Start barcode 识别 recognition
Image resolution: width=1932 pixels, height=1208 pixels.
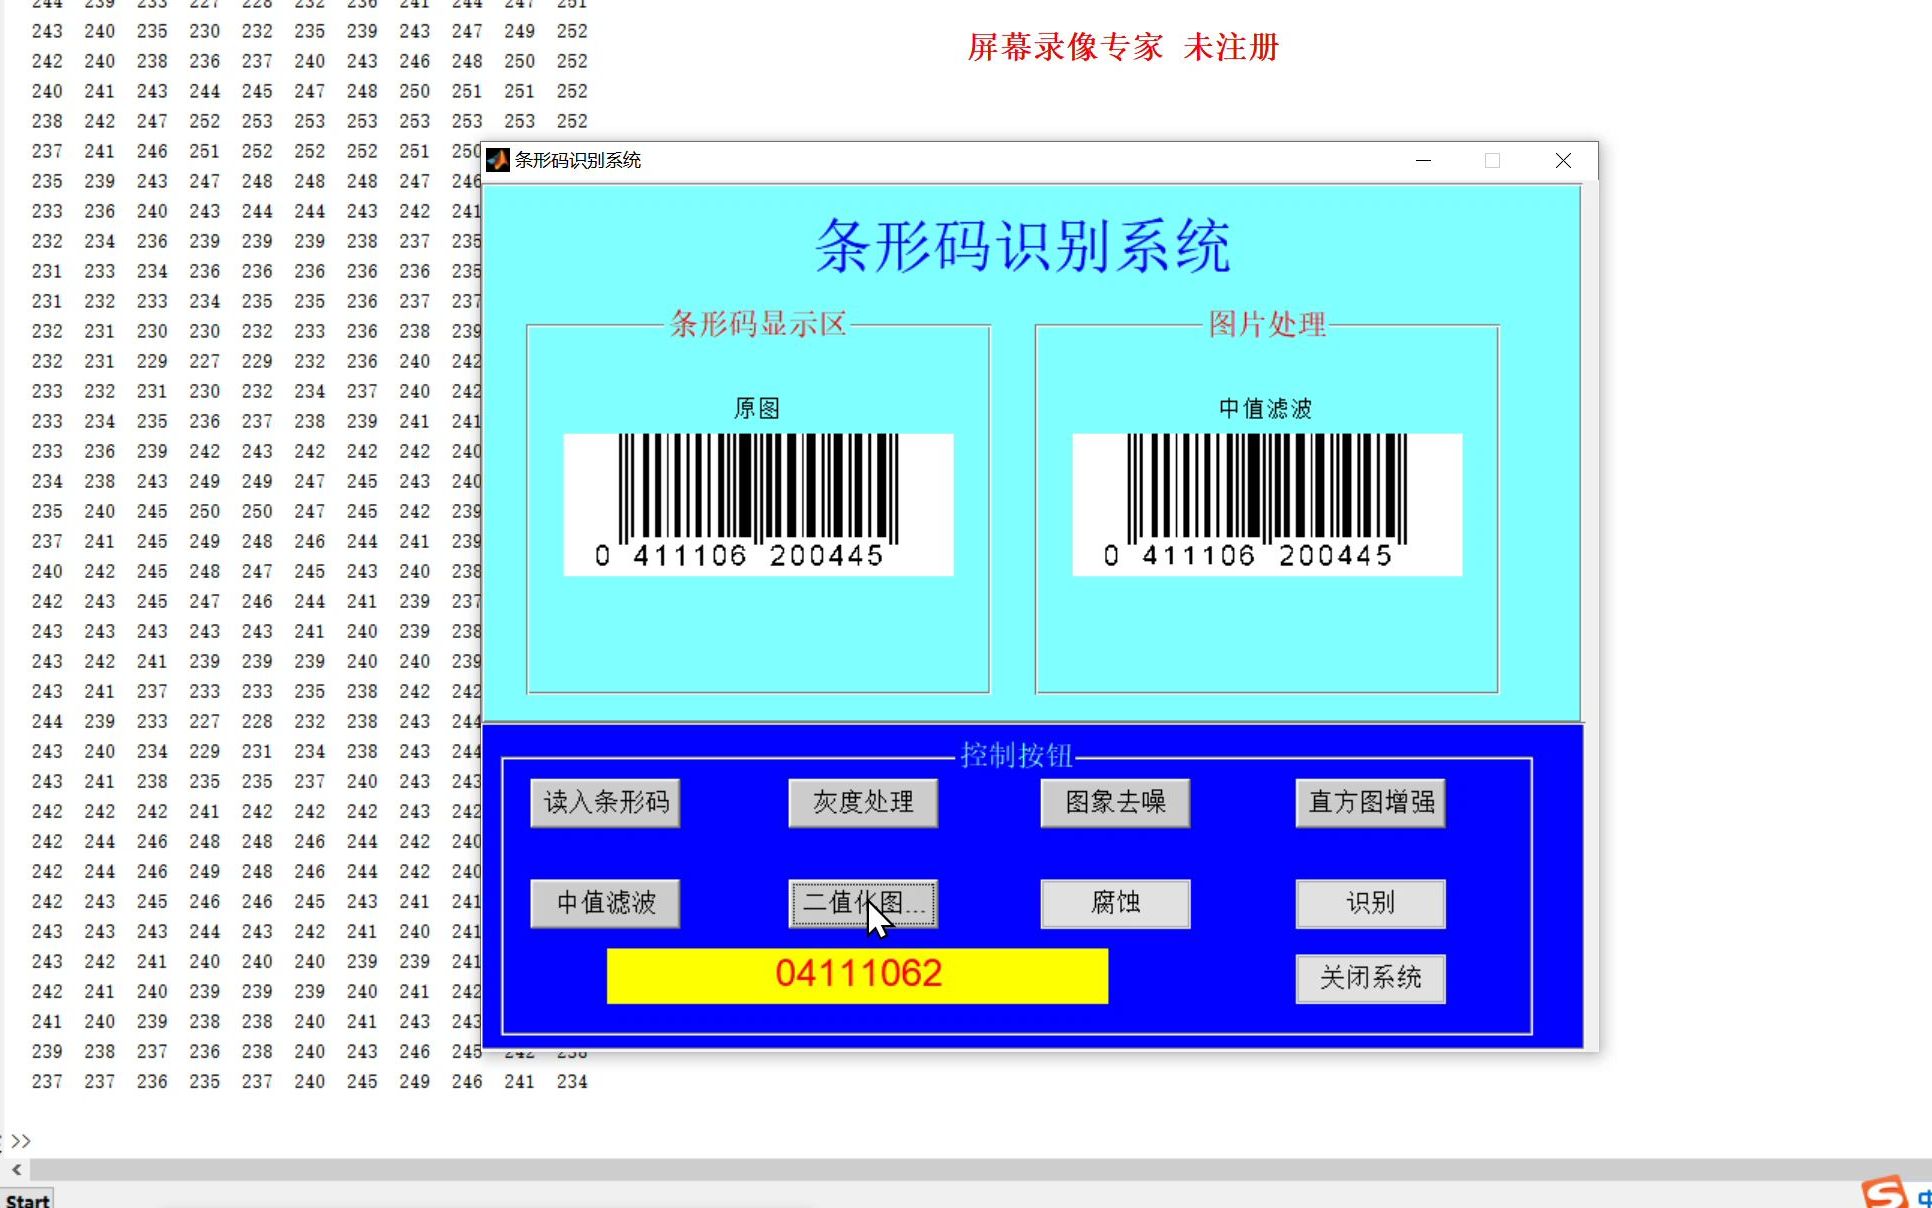[1370, 903]
